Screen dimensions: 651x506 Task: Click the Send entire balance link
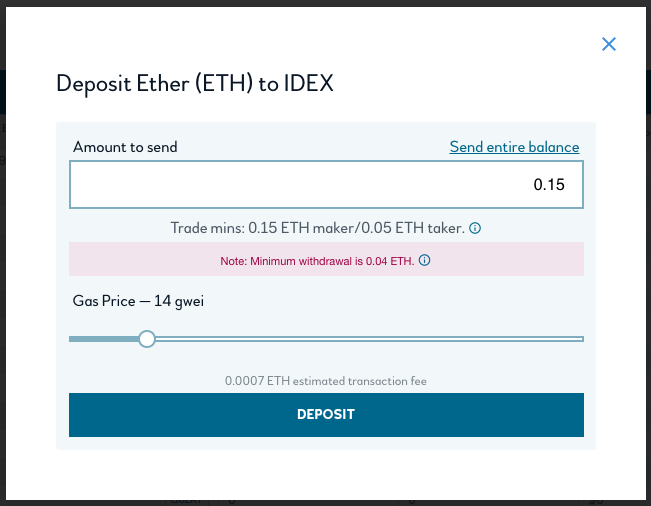point(514,147)
